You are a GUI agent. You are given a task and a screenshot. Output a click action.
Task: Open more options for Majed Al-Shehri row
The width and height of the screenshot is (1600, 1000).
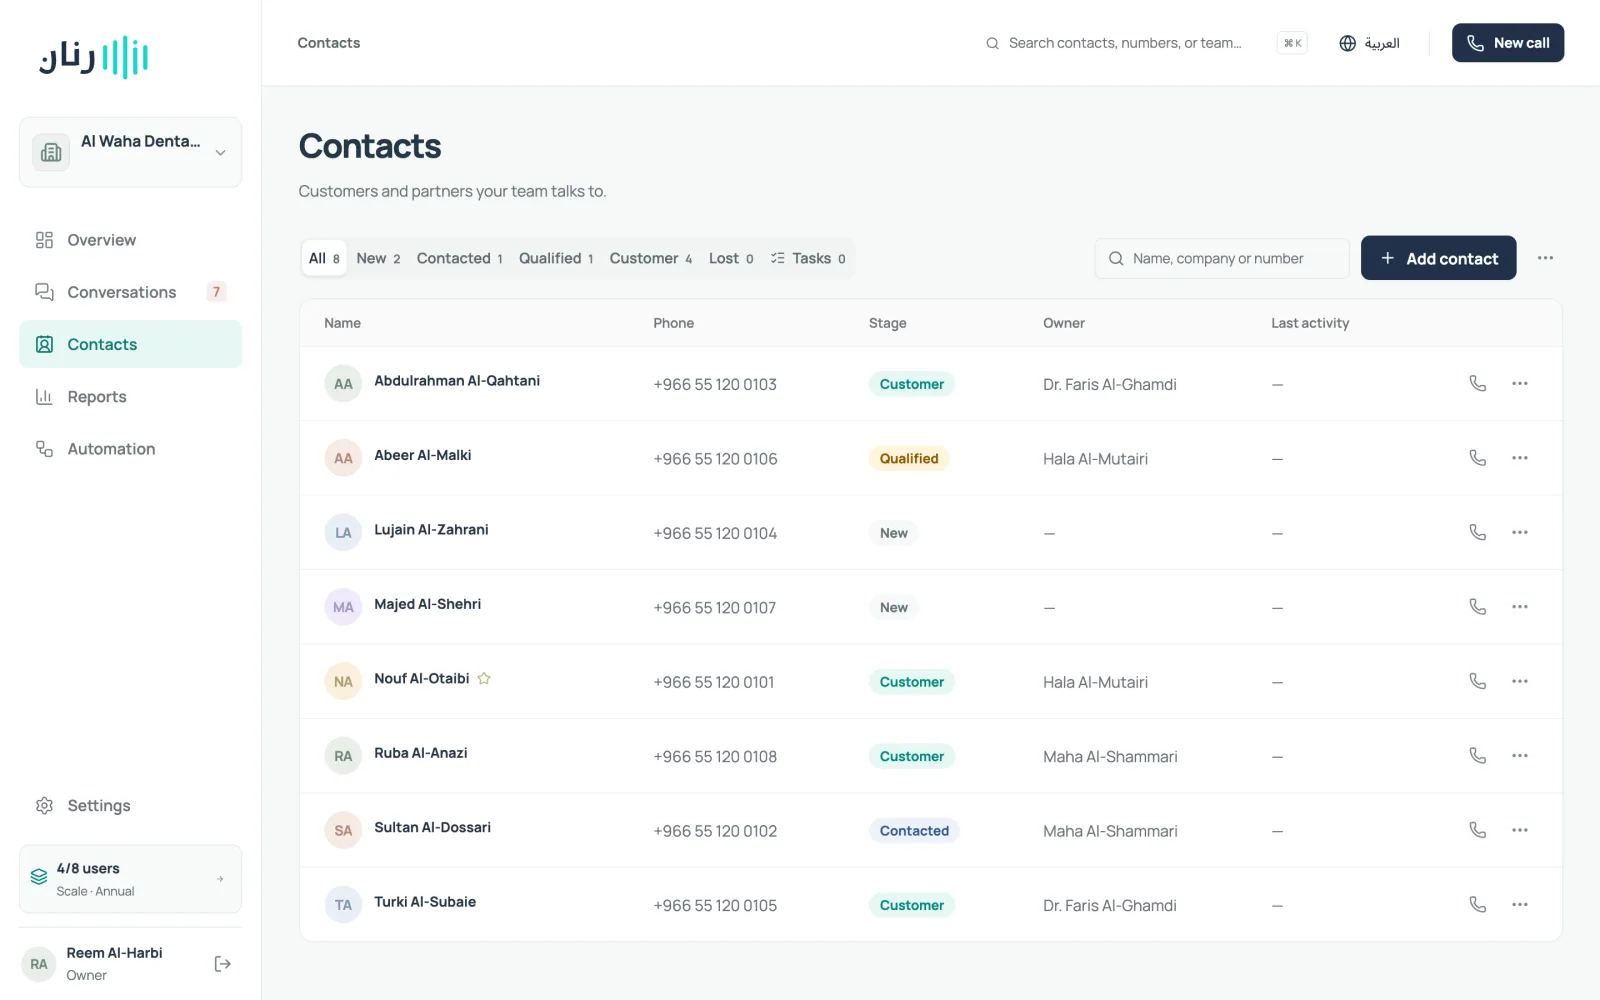coord(1520,607)
